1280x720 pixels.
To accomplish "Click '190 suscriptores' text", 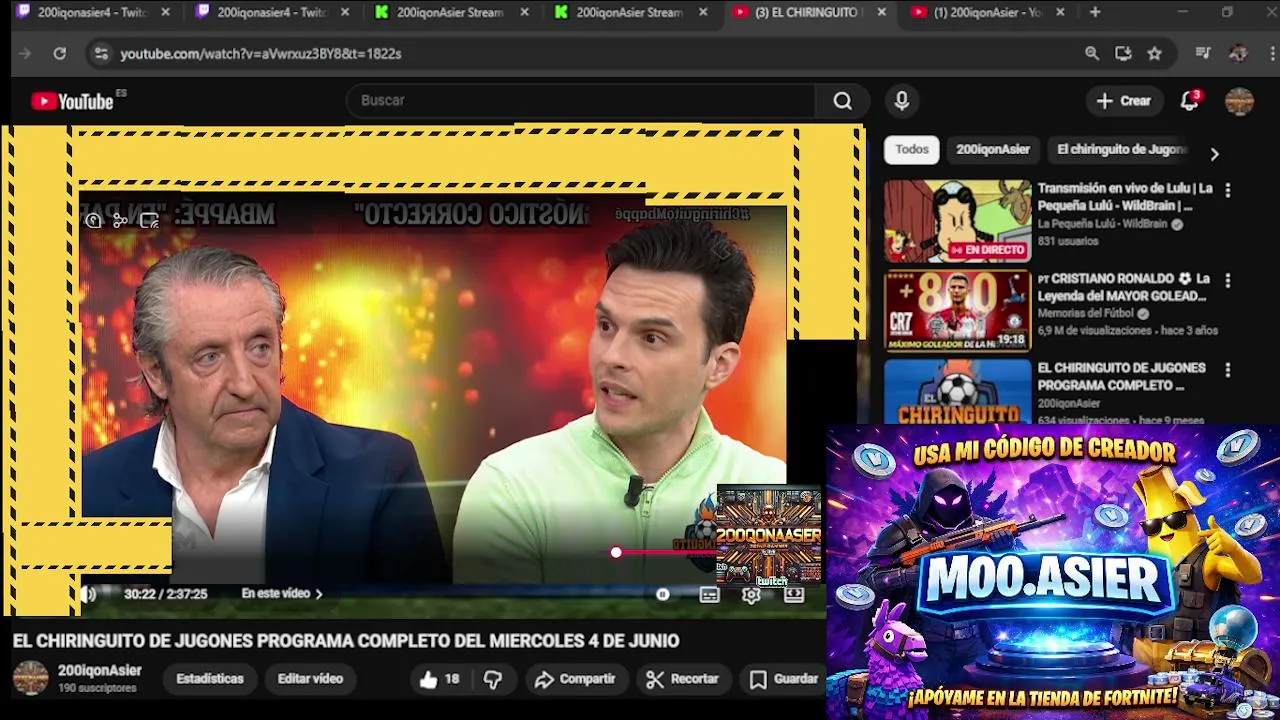I will pos(97,688).
